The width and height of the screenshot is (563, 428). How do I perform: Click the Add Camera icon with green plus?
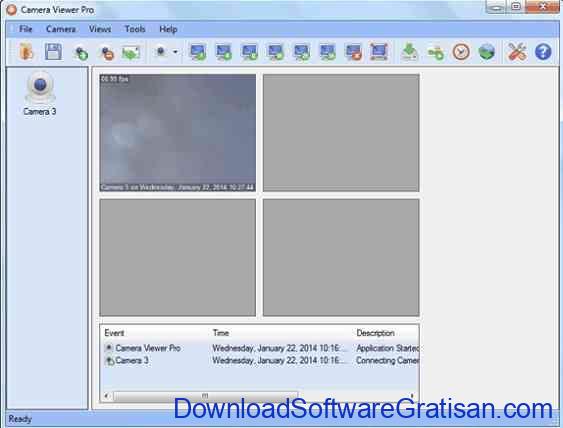[81, 53]
